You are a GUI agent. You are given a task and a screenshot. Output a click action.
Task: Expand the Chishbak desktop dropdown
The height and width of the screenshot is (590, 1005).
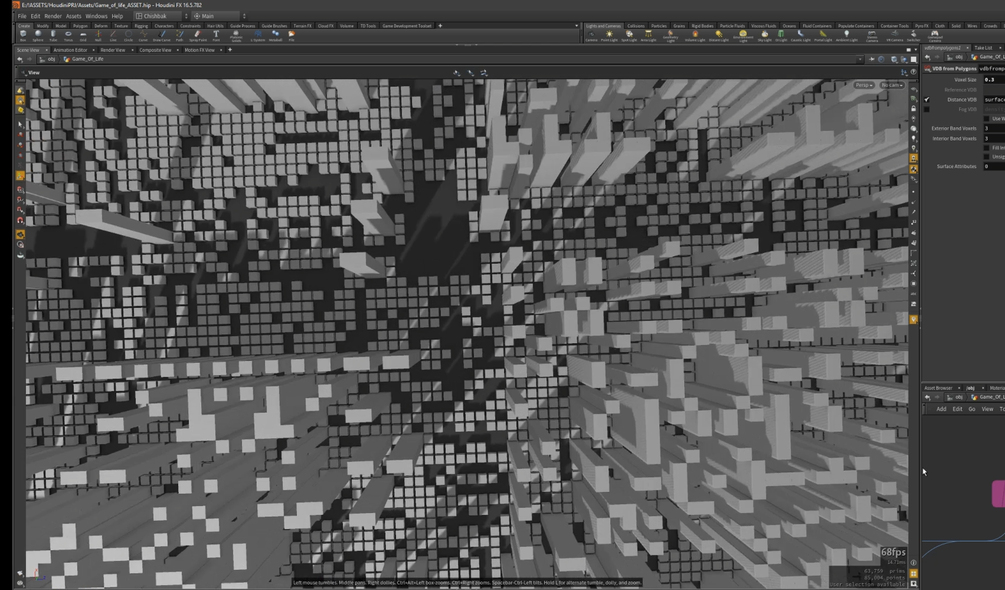[162, 16]
